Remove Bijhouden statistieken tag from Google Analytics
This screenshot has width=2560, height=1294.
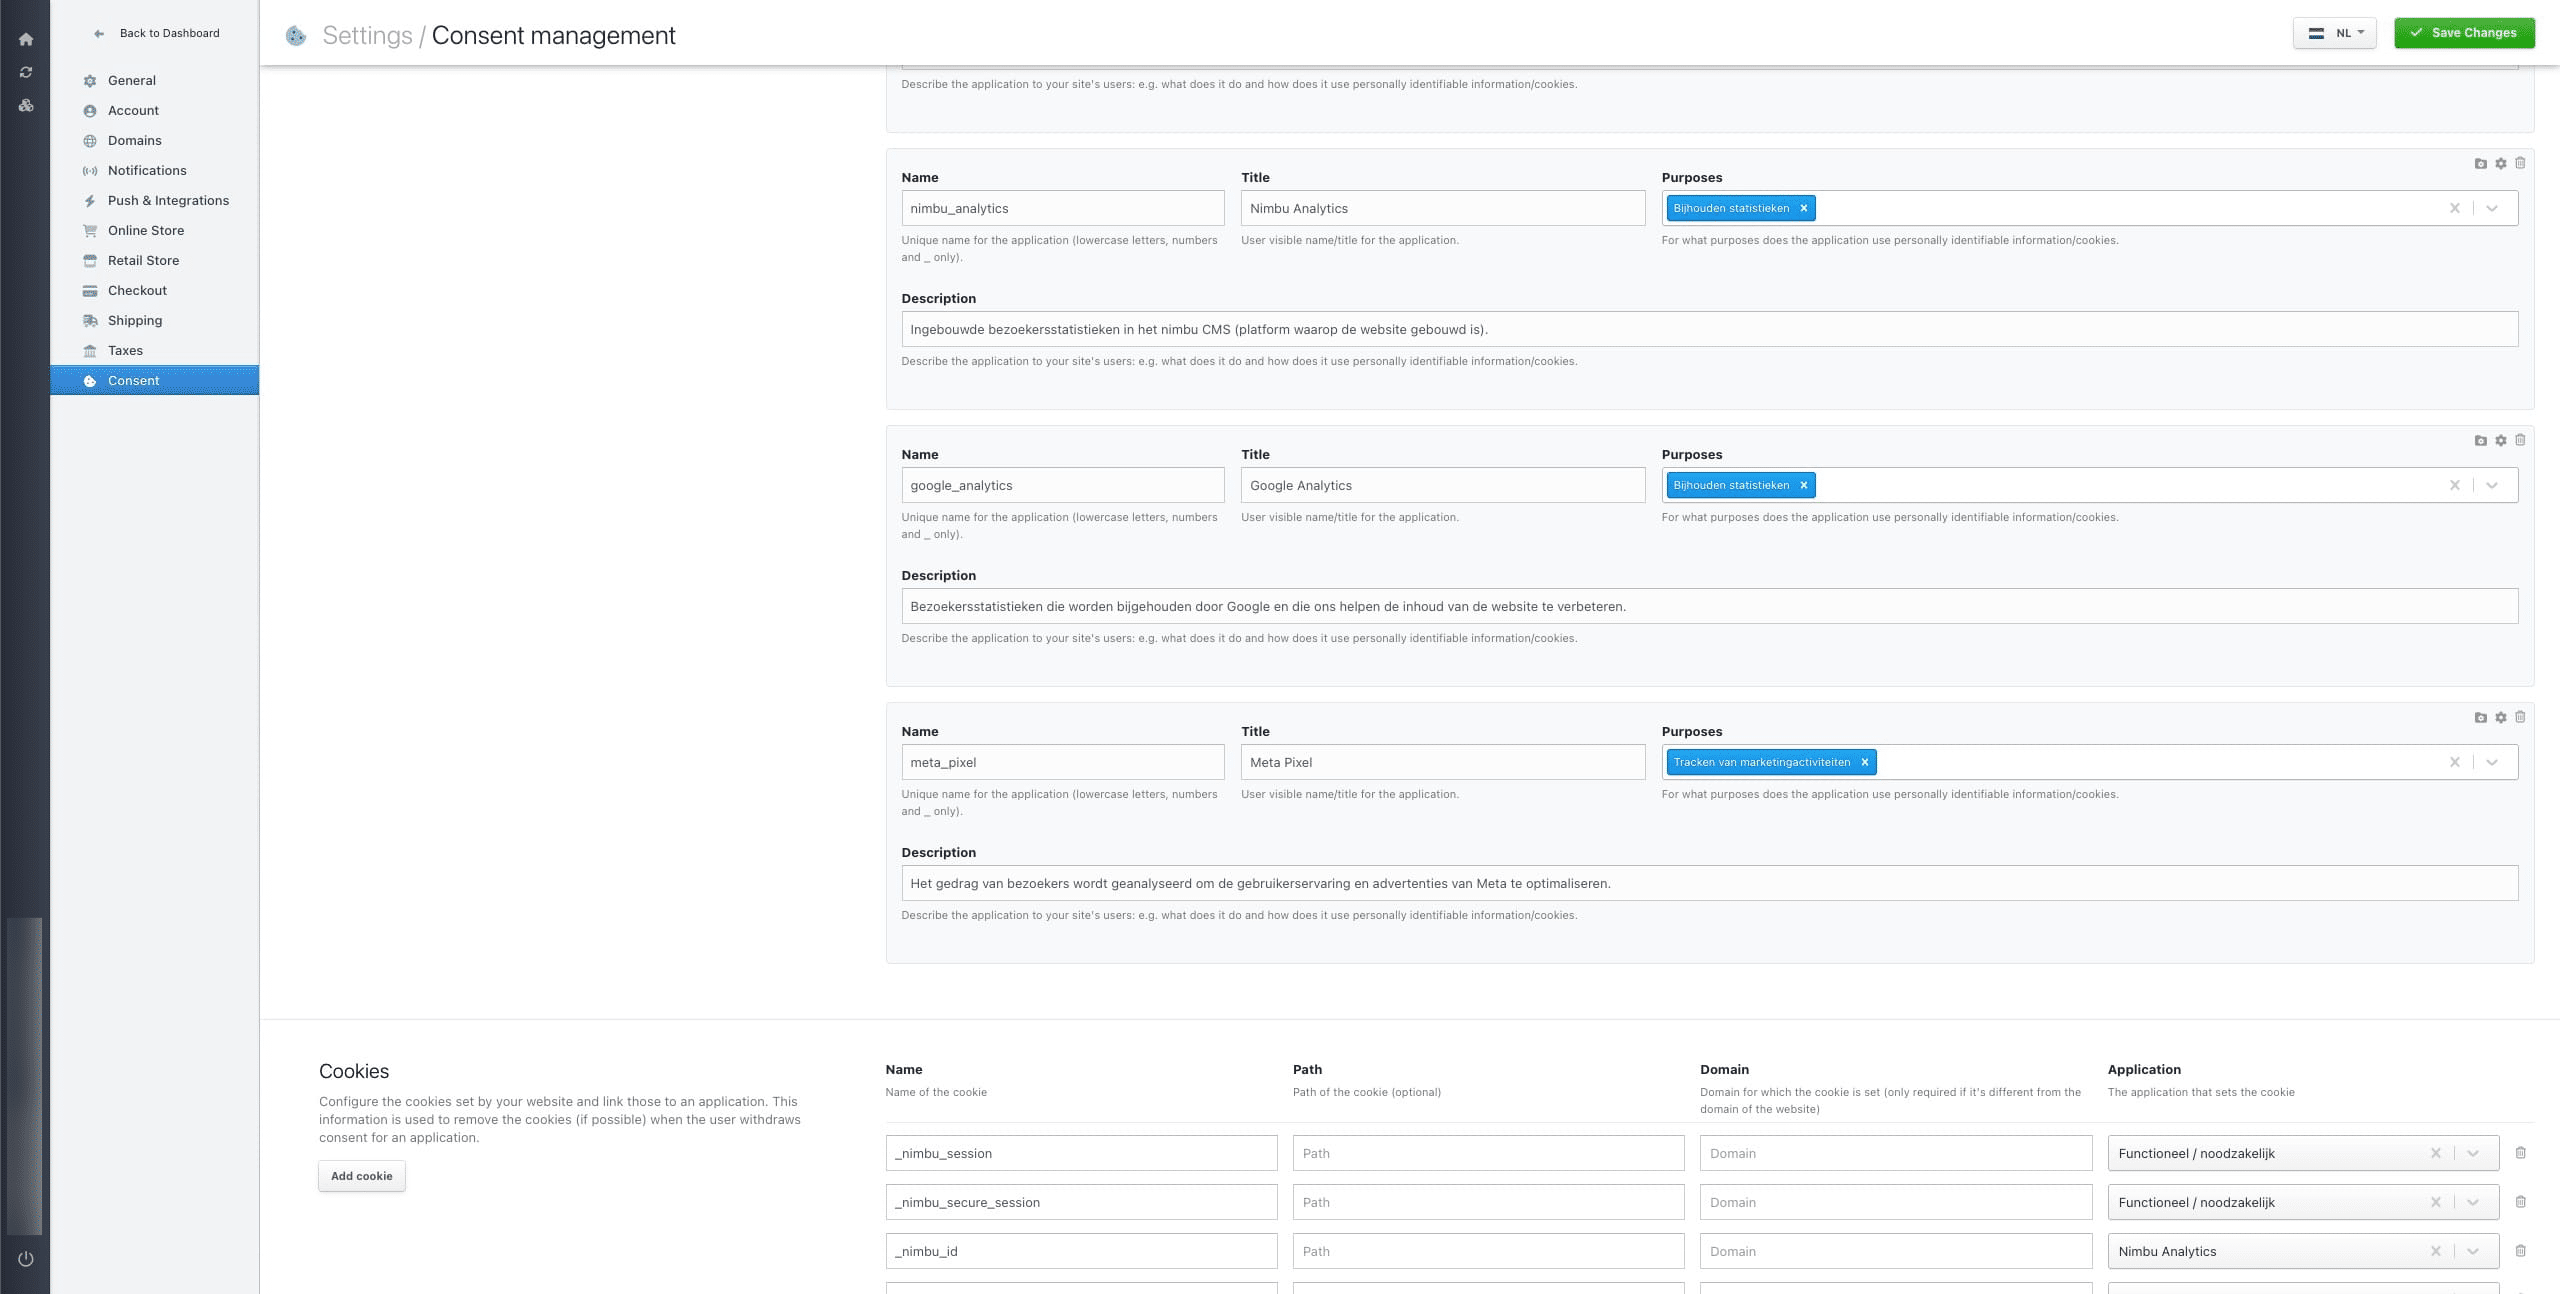(x=1804, y=485)
